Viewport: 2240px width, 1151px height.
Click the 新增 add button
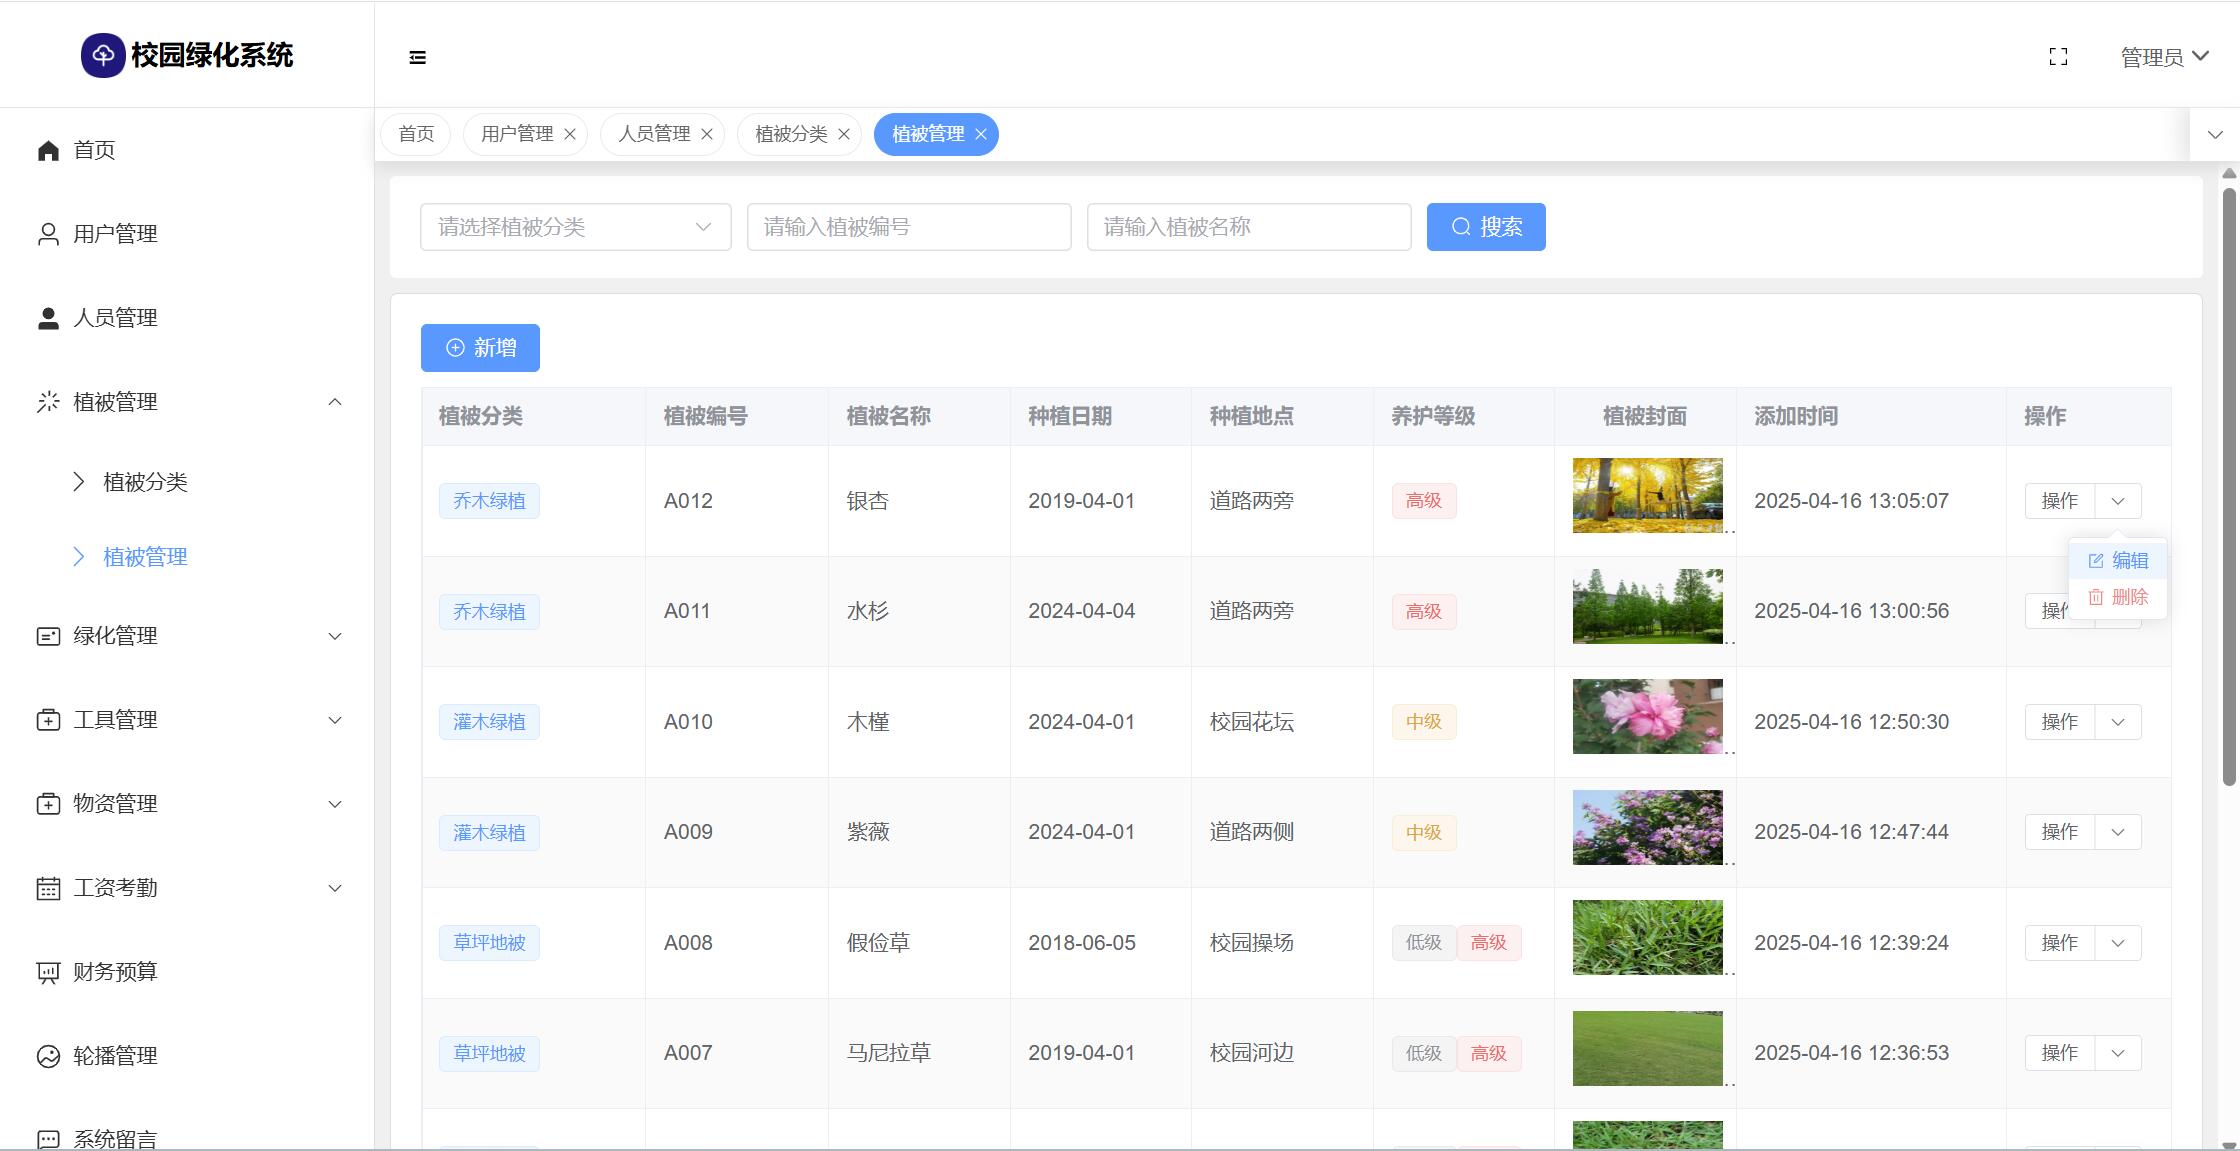coord(480,348)
